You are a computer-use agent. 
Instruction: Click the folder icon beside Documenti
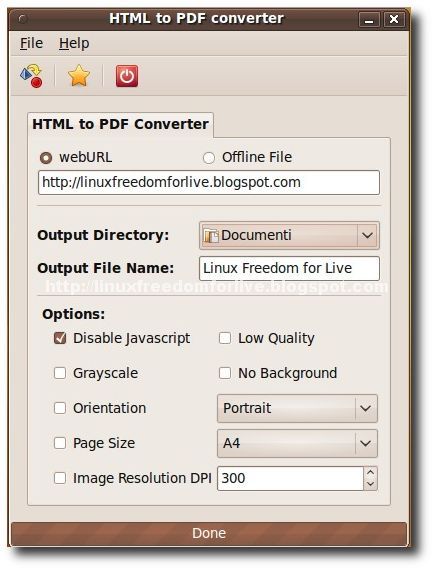[211, 236]
